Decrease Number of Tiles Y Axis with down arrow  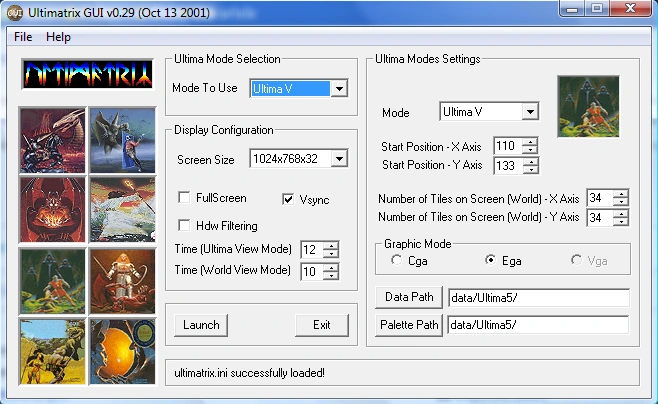(621, 222)
